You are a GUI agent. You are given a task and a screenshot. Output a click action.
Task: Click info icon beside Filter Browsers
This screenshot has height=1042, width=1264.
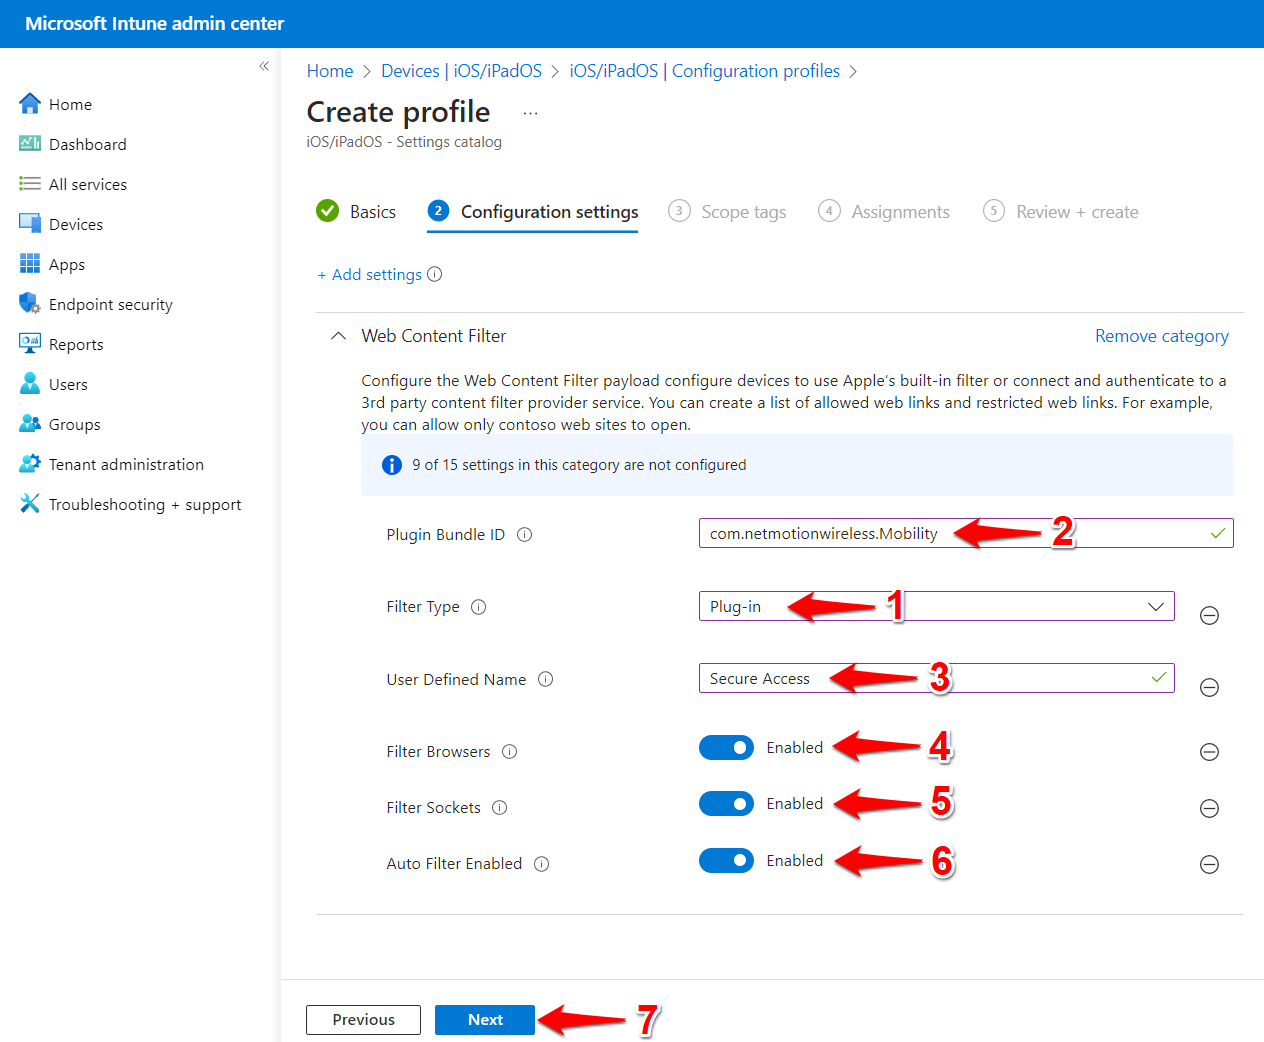pyautogui.click(x=509, y=751)
